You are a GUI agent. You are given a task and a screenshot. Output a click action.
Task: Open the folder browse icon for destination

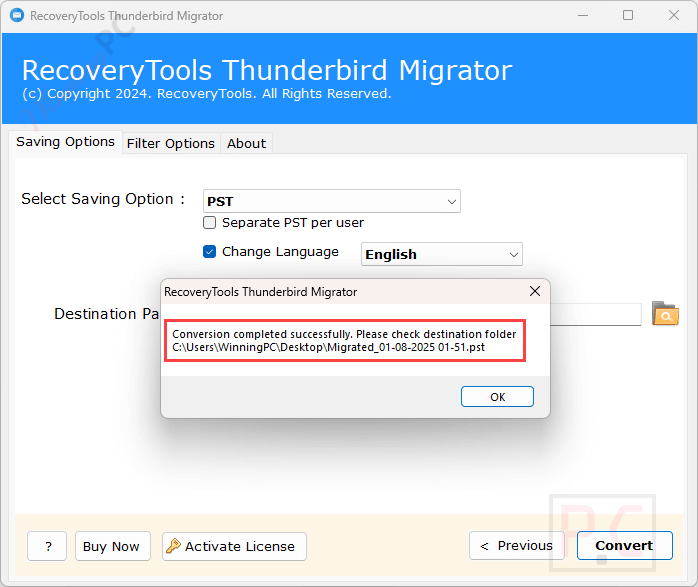pyautogui.click(x=665, y=314)
